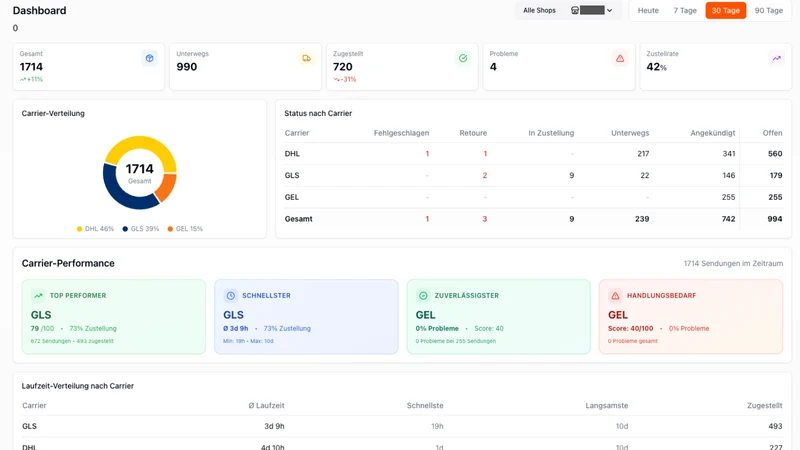
Task: Click the orange GEL legend dot
Action: click(x=170, y=229)
